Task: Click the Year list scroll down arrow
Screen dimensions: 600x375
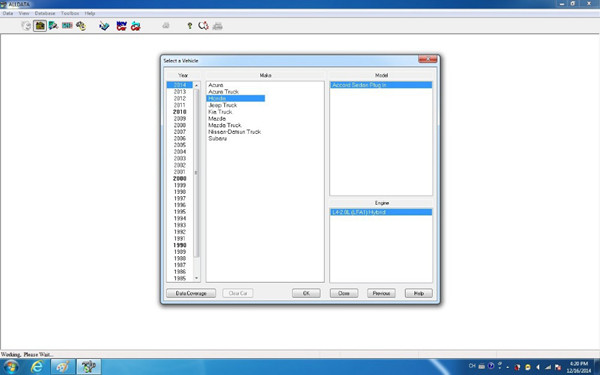Action: click(196, 278)
